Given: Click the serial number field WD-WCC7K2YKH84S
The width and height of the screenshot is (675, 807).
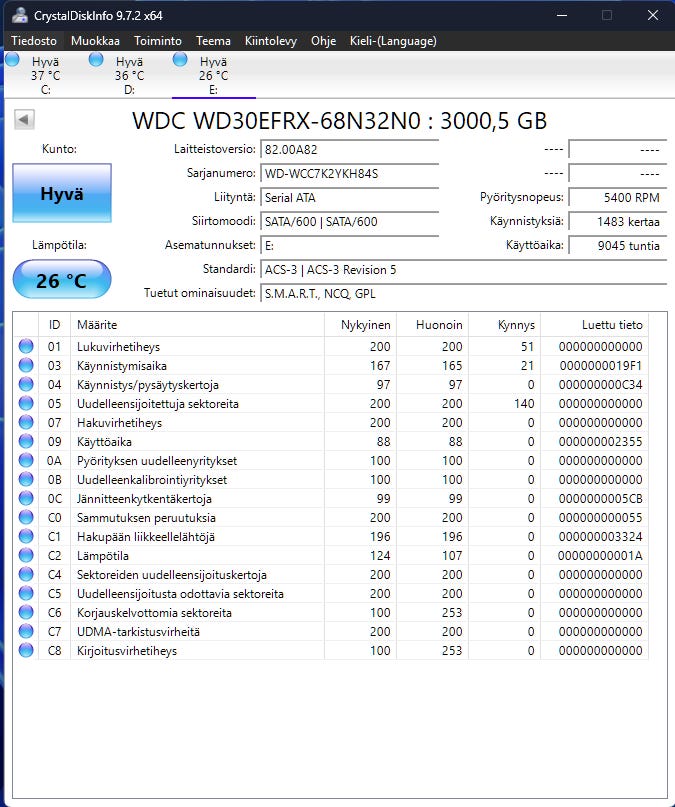Looking at the screenshot, I should 349,173.
